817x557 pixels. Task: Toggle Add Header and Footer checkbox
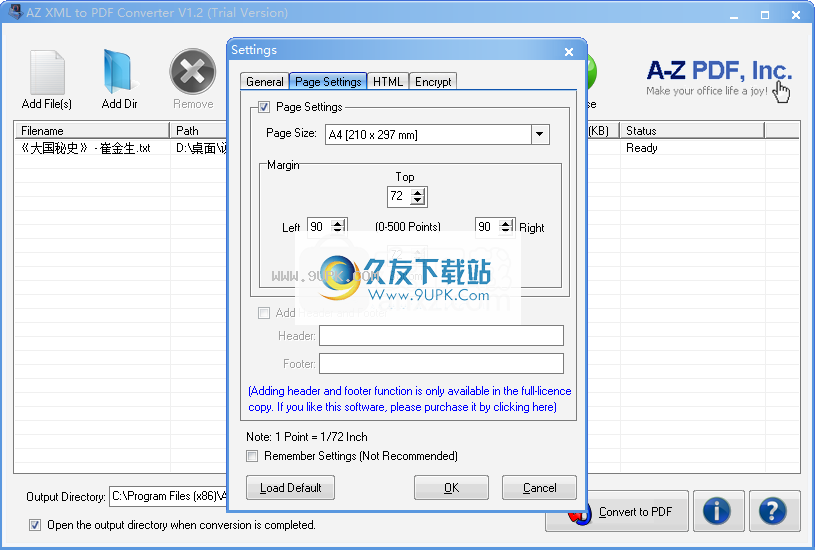pos(264,313)
